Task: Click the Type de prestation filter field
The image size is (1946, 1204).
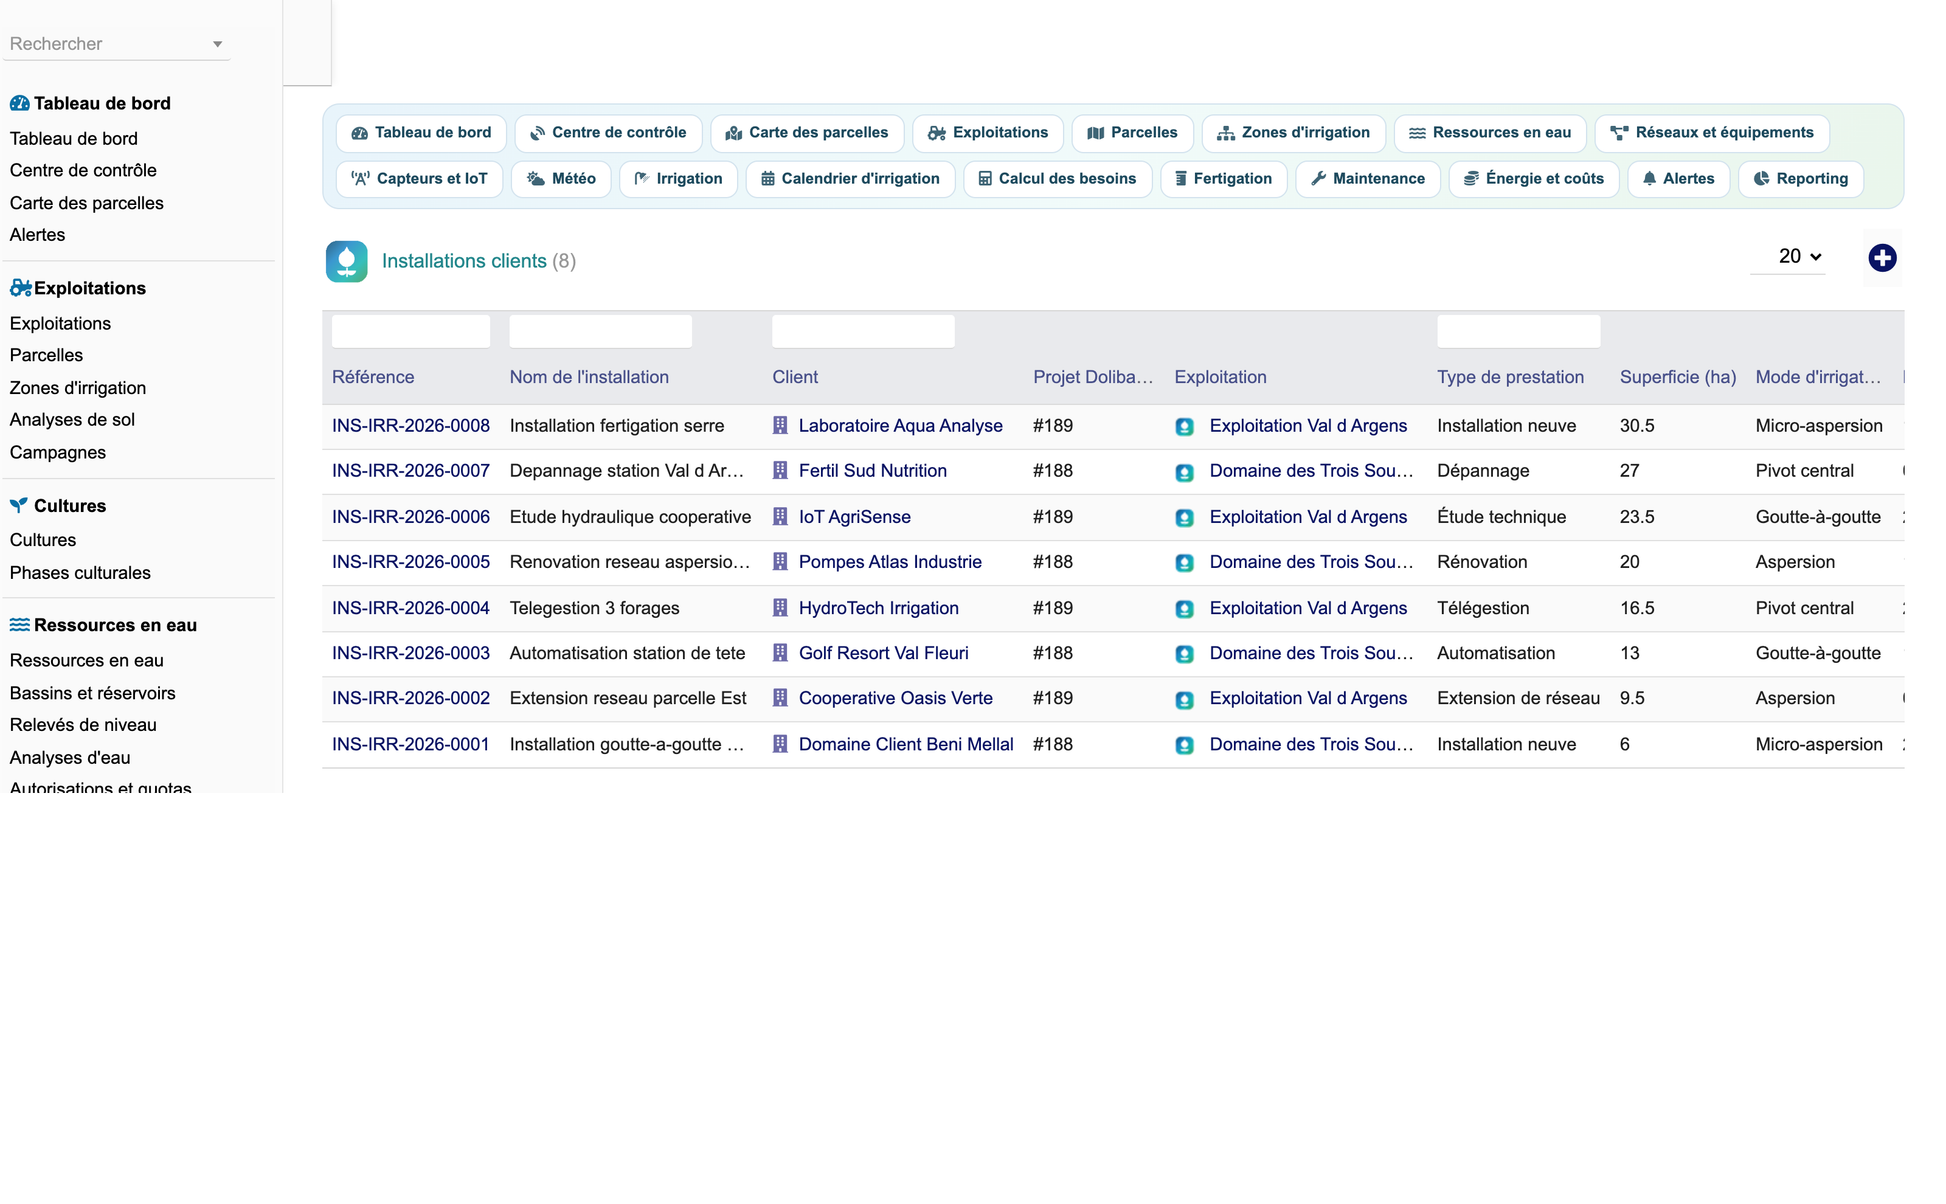Action: 1518,331
